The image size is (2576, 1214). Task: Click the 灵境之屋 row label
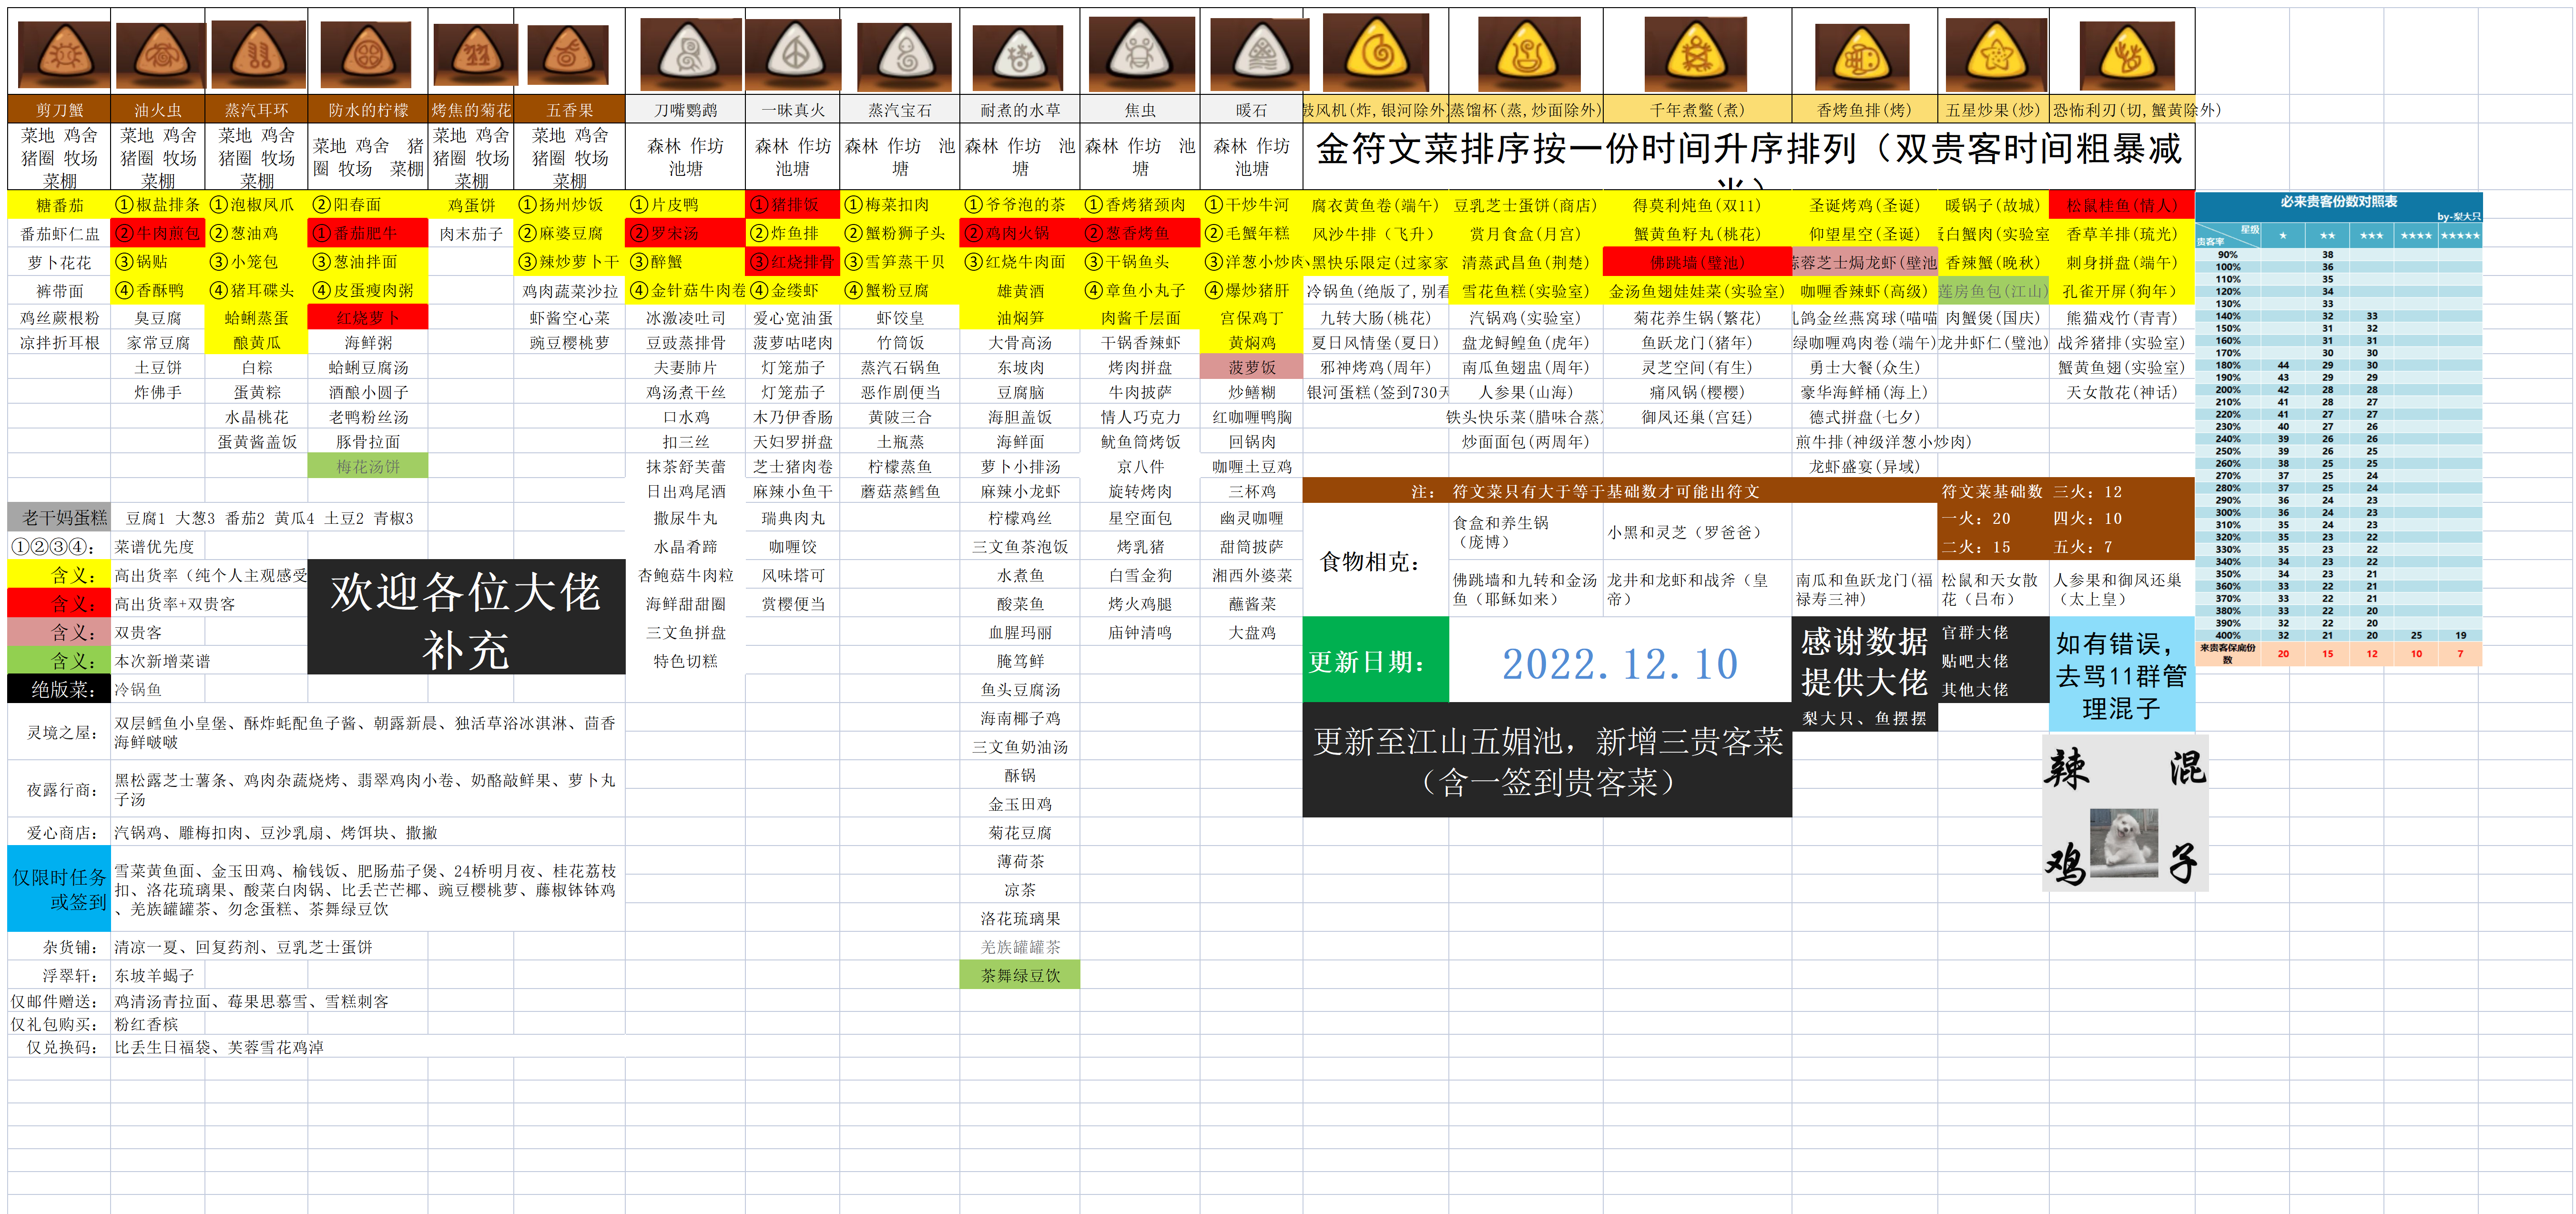[59, 733]
